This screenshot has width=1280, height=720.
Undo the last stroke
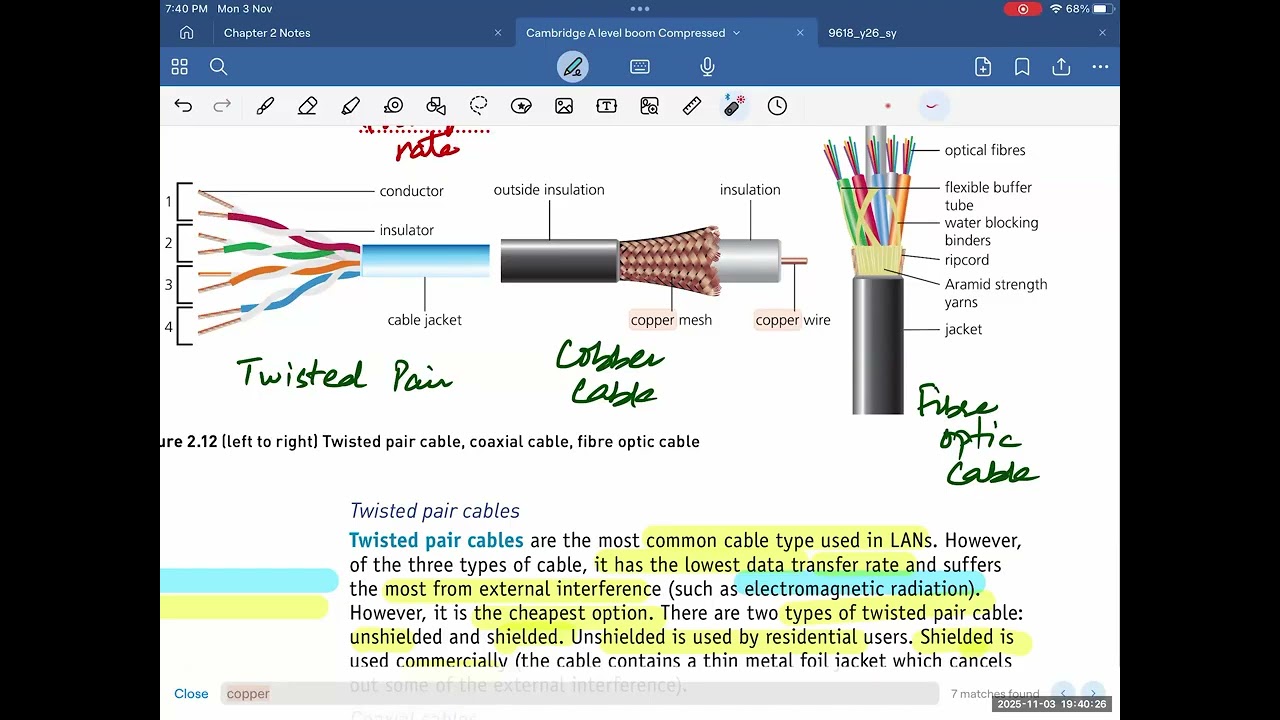183,106
